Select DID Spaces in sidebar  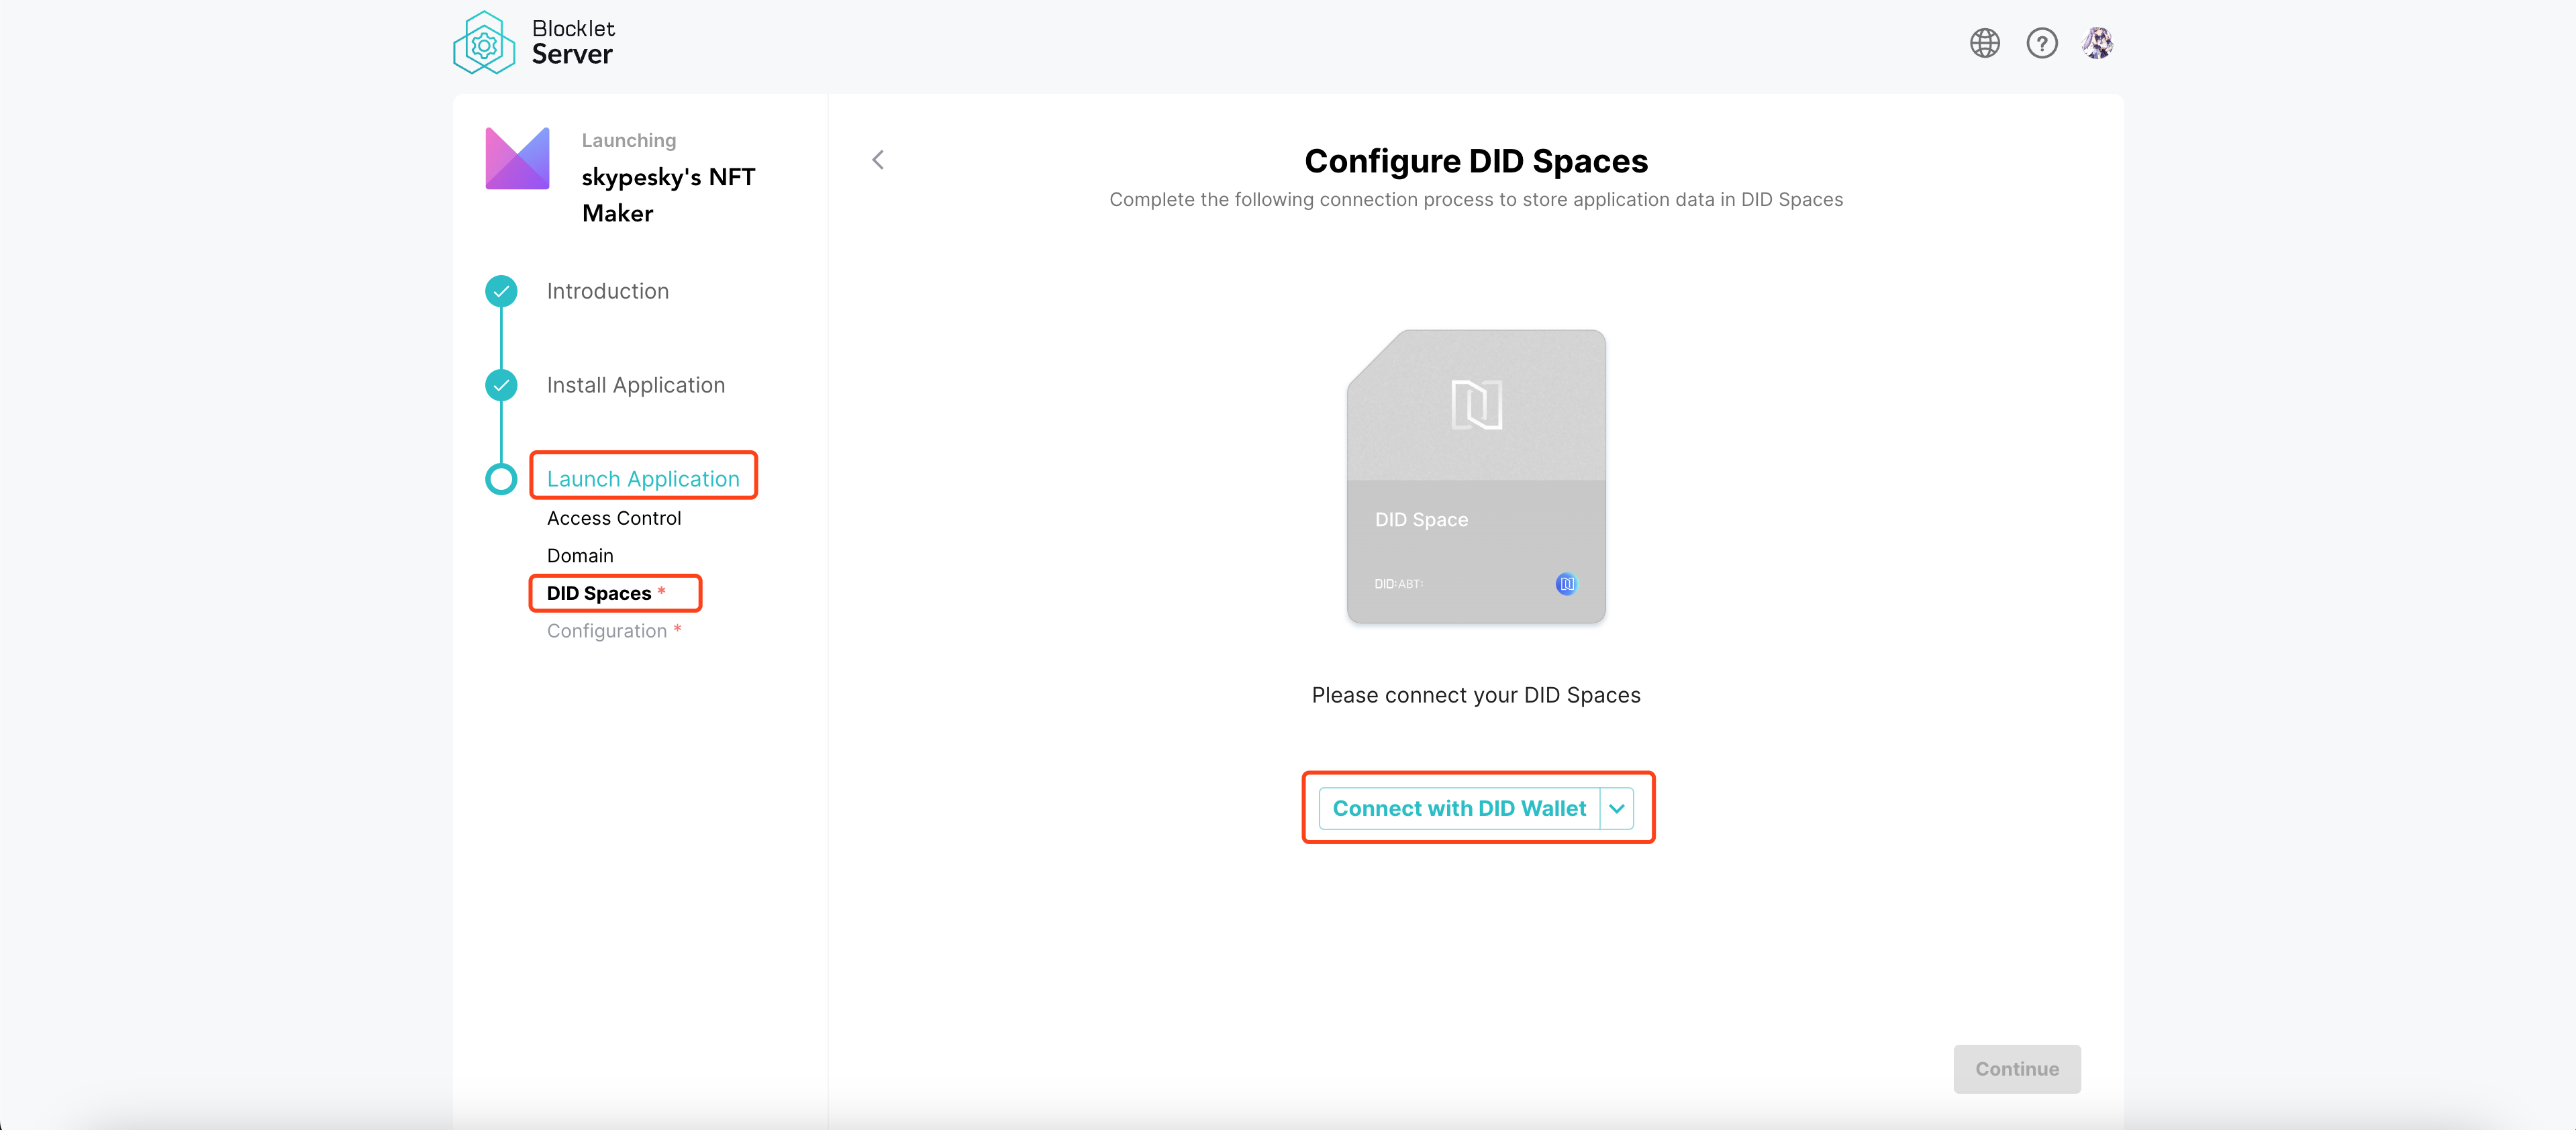point(599,593)
